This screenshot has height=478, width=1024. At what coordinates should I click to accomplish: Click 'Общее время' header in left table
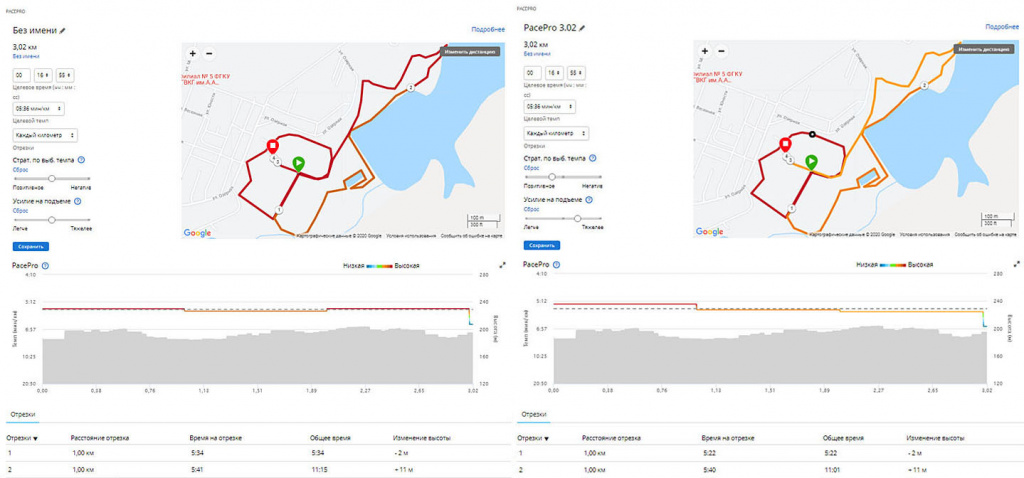coord(329,438)
